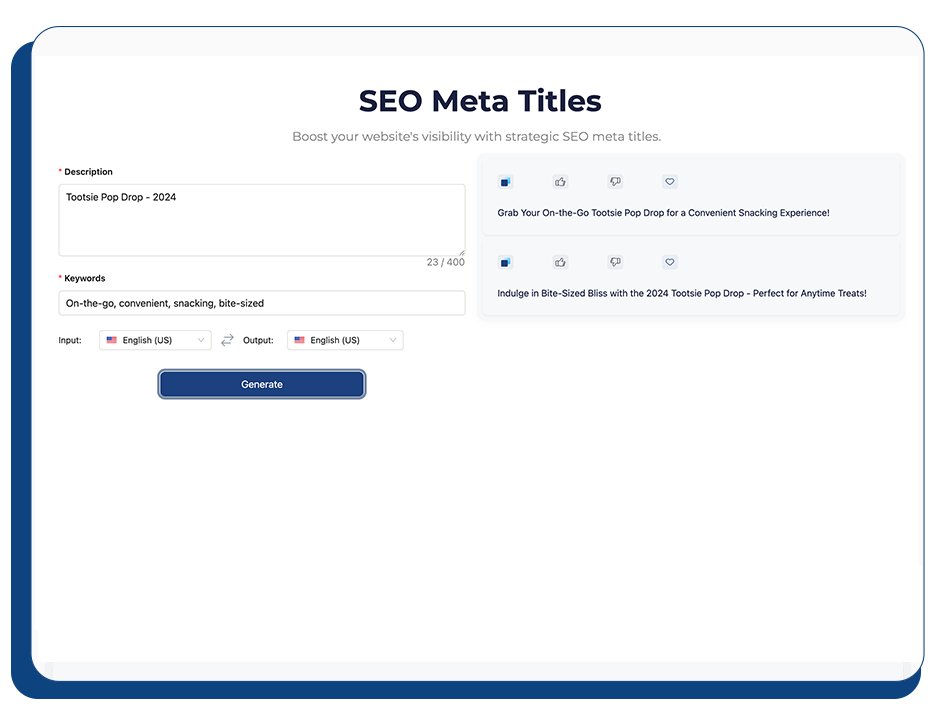
Task: Swap the input and output languages
Action: (227, 340)
